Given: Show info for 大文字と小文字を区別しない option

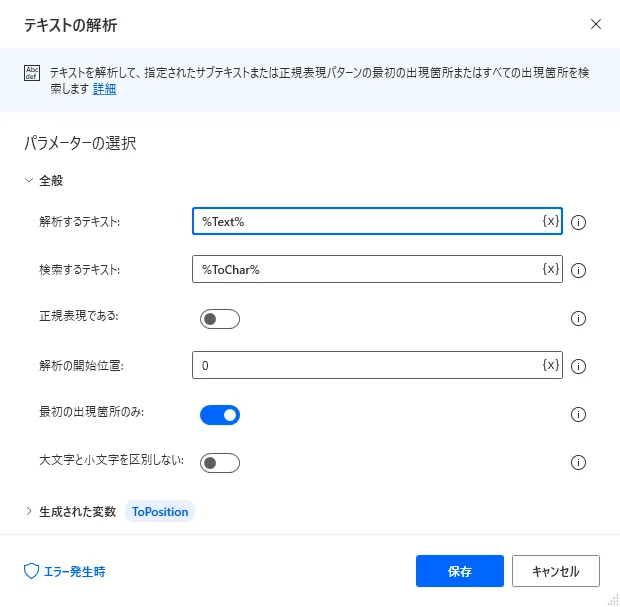Looking at the screenshot, I should tap(578, 463).
